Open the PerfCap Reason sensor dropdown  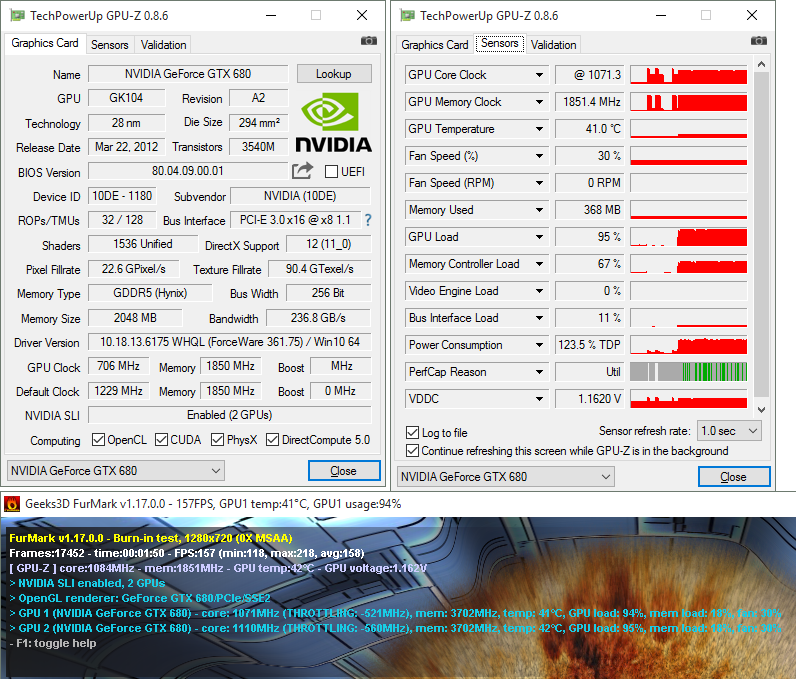pos(539,372)
